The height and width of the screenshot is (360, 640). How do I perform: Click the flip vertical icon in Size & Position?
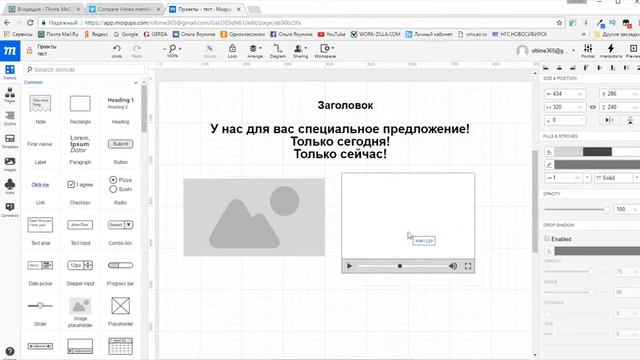click(630, 120)
